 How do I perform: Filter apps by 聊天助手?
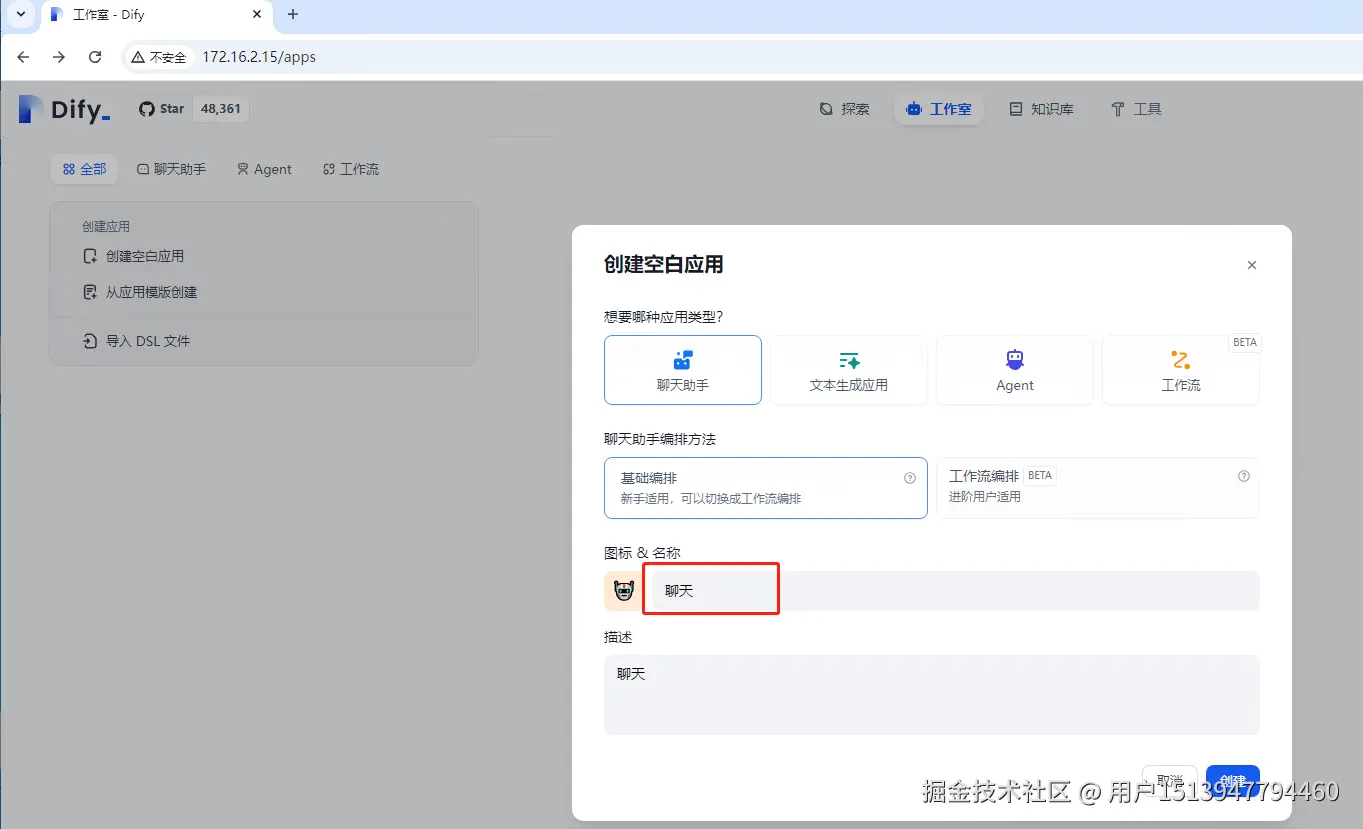[171, 169]
